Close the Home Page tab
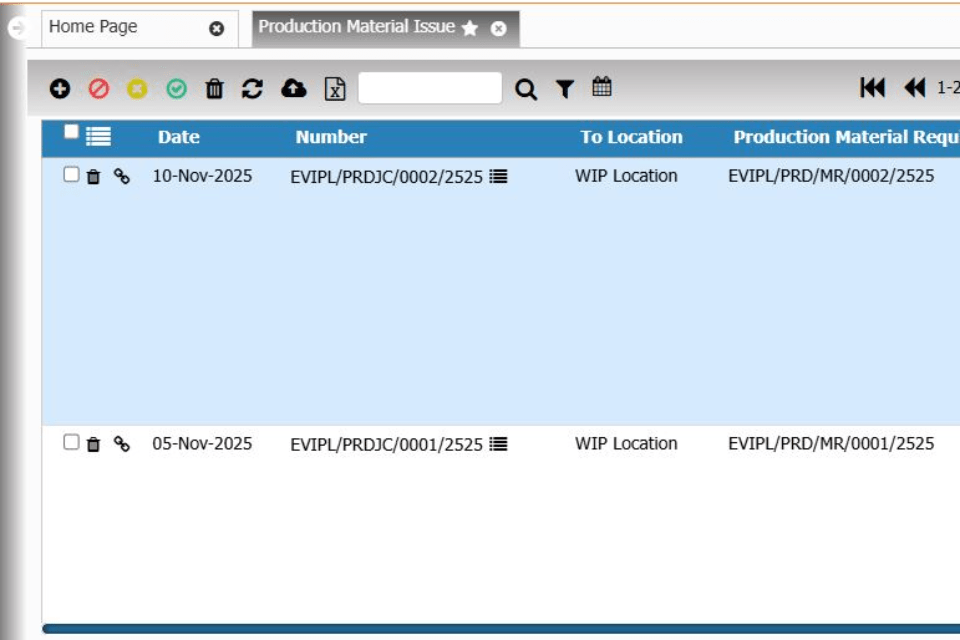 (x=216, y=29)
